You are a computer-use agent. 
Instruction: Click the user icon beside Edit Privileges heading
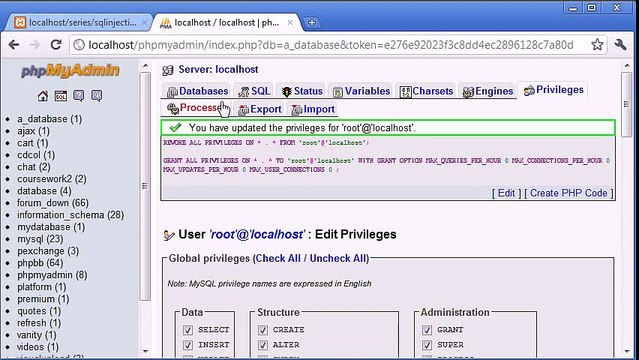[169, 235]
